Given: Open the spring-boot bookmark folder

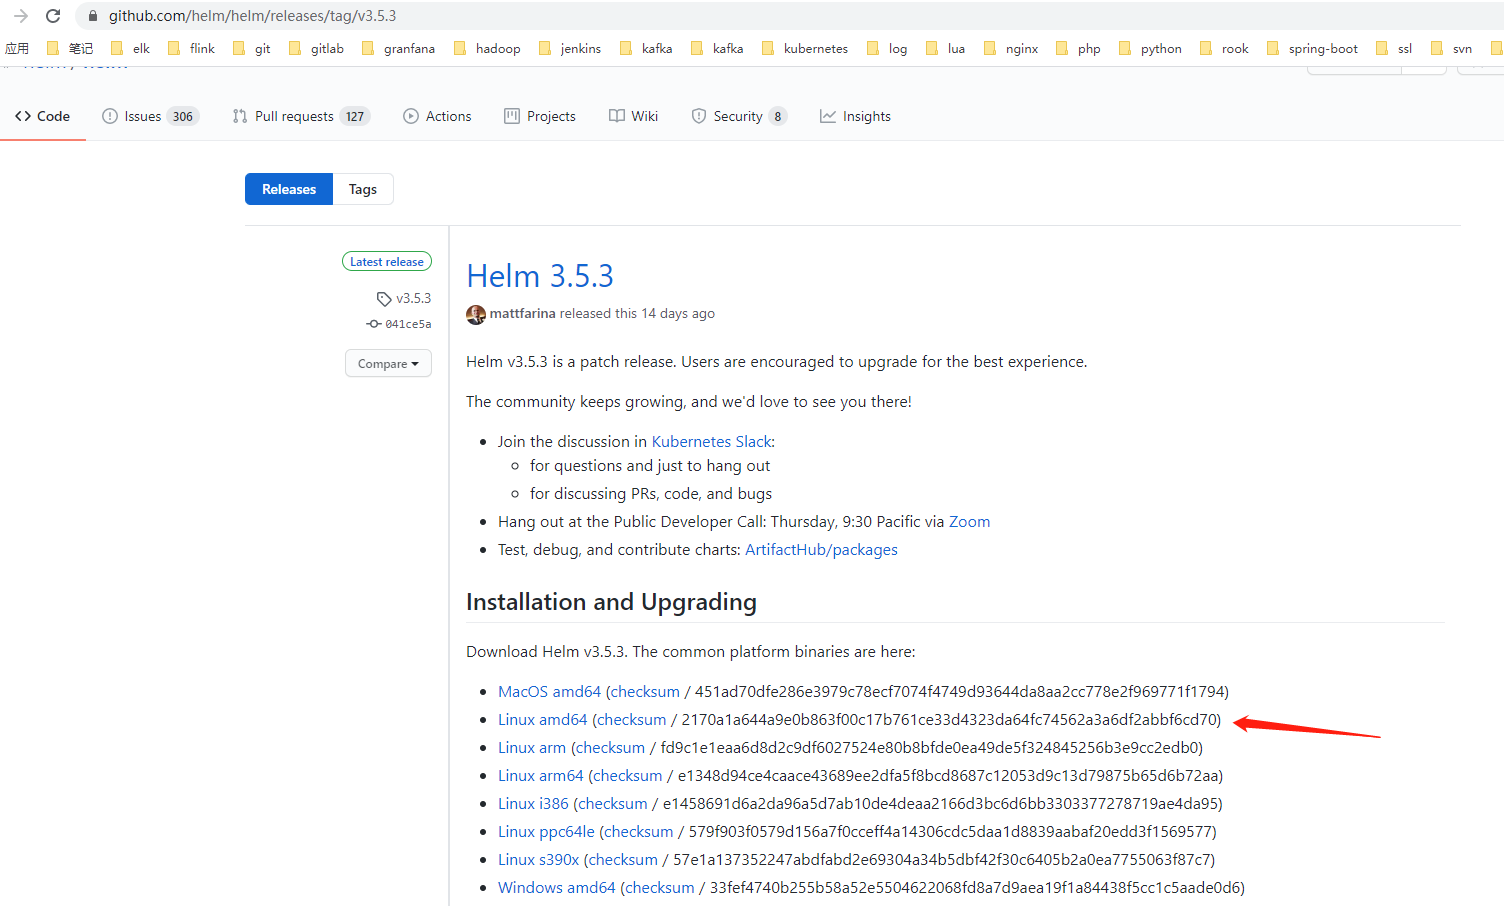Looking at the screenshot, I should [1312, 48].
